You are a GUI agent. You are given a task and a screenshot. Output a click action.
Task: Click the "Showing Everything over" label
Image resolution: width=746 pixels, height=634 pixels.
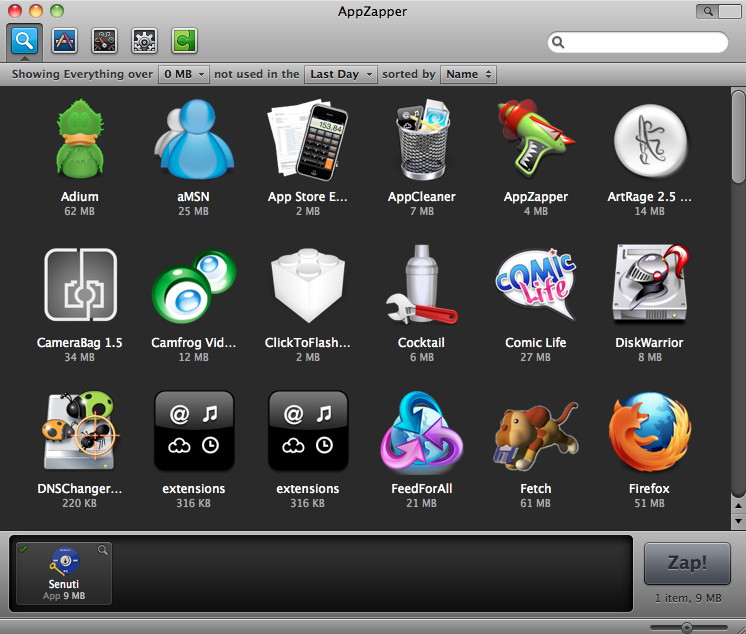point(82,74)
